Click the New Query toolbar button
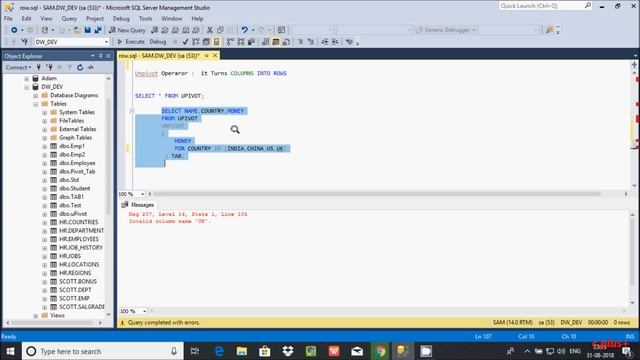This screenshot has height=360, width=640. [127, 30]
